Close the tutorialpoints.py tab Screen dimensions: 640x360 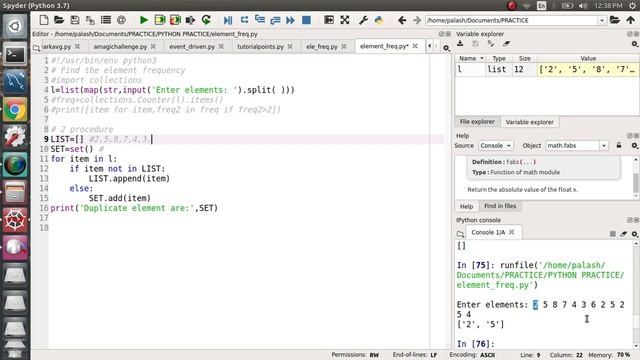290,47
